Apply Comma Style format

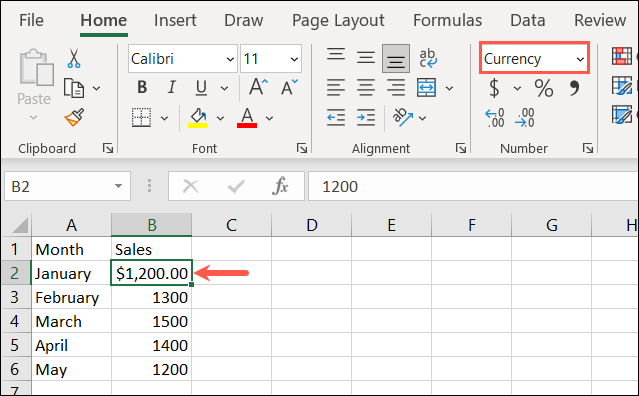pyautogui.click(x=574, y=87)
